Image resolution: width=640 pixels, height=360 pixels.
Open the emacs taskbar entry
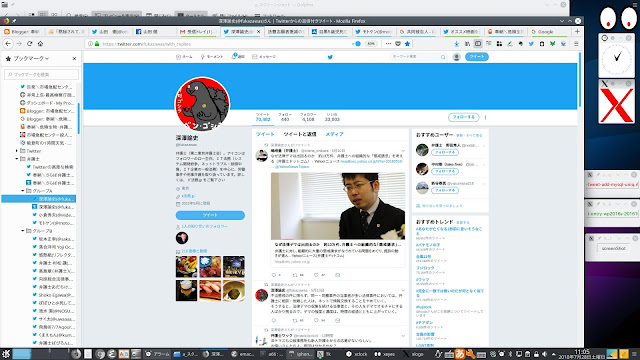pos(242,354)
